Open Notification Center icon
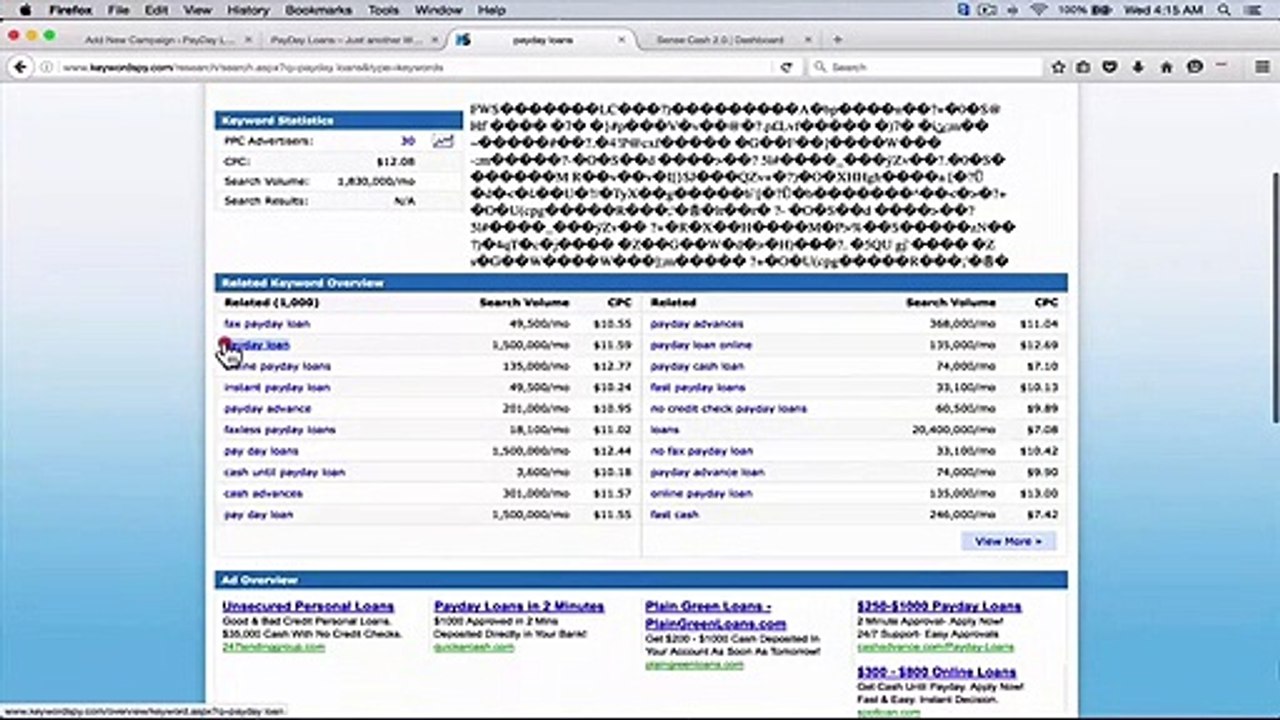Image resolution: width=1280 pixels, height=720 pixels. tap(1256, 10)
